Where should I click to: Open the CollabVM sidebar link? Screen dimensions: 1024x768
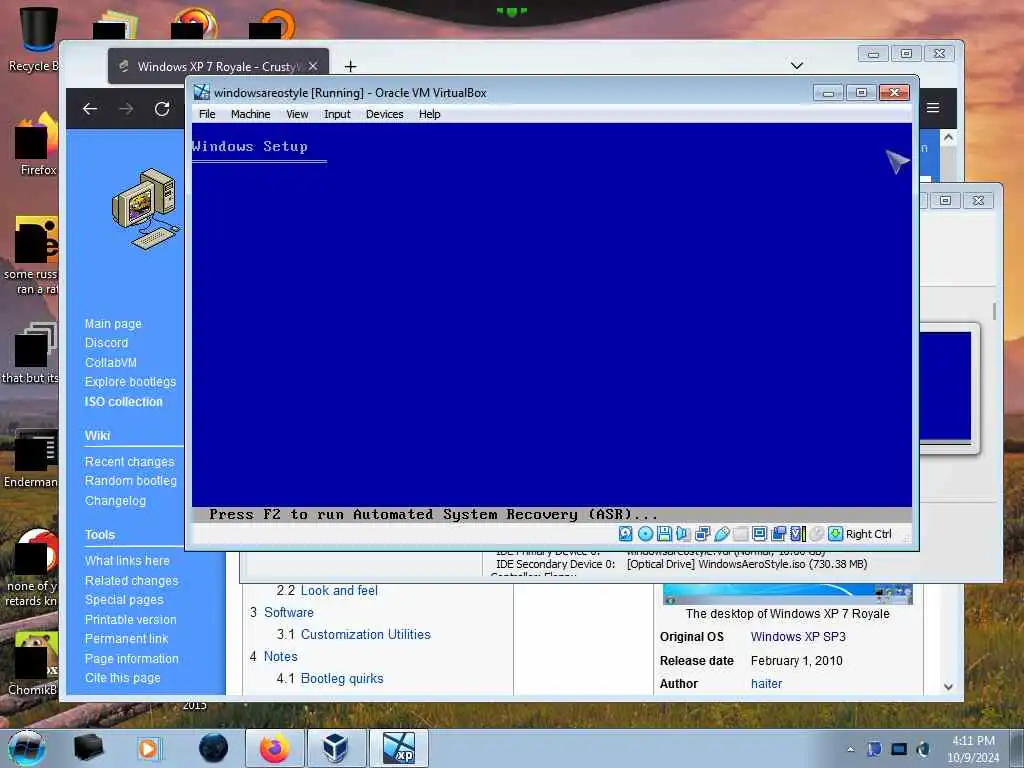110,362
